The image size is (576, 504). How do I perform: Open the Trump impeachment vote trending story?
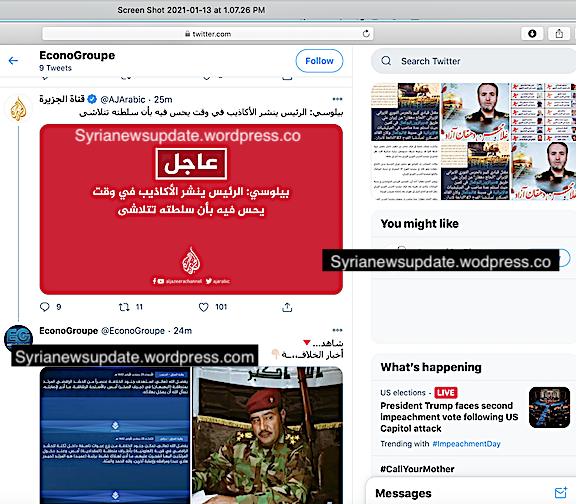tap(449, 417)
